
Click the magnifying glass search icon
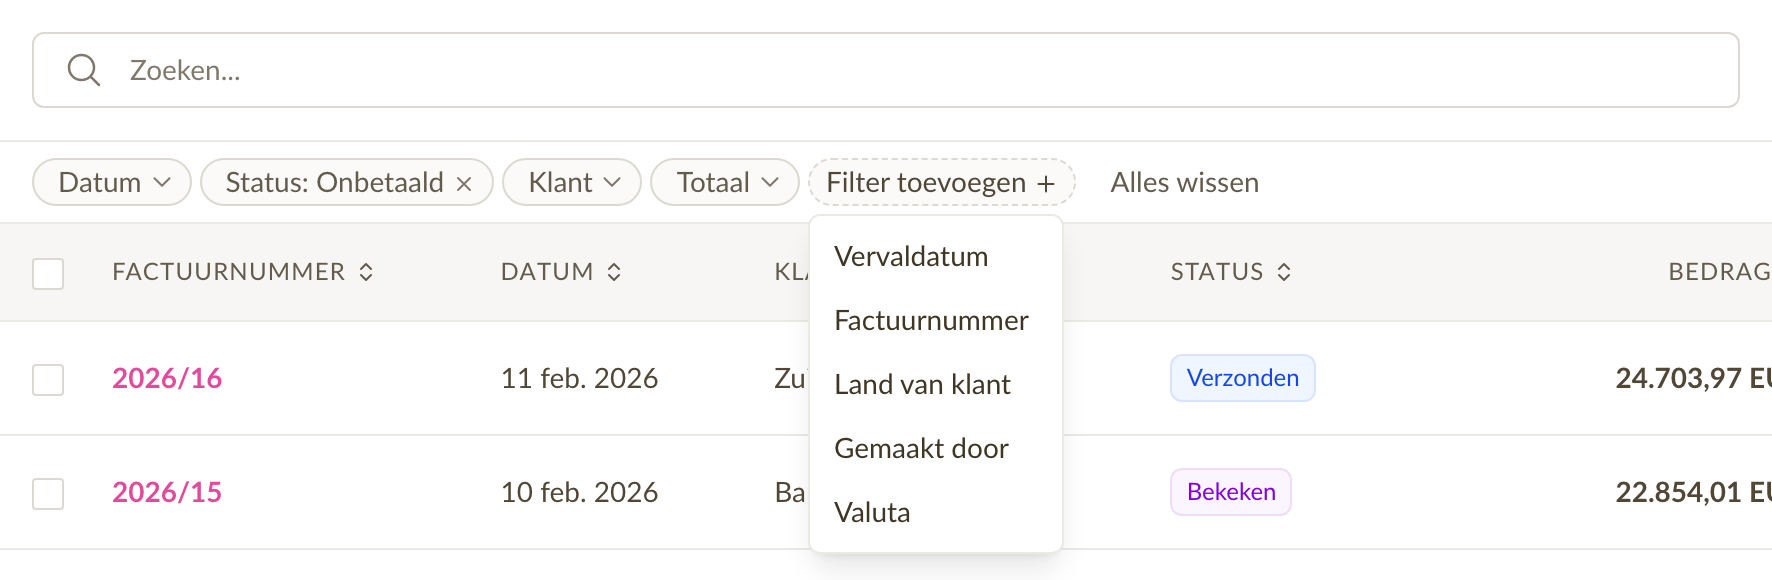pos(84,70)
